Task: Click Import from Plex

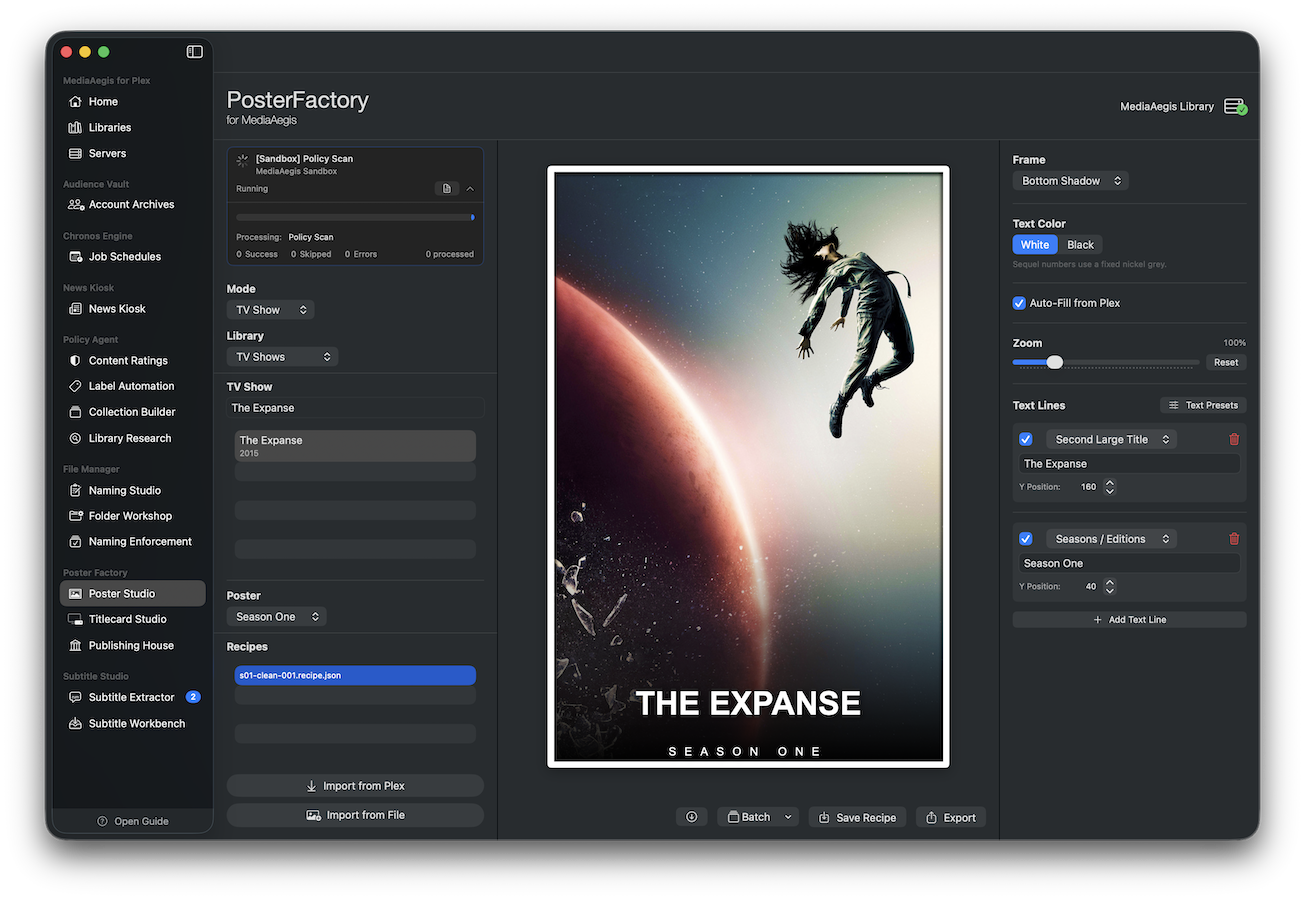Action: pos(355,786)
